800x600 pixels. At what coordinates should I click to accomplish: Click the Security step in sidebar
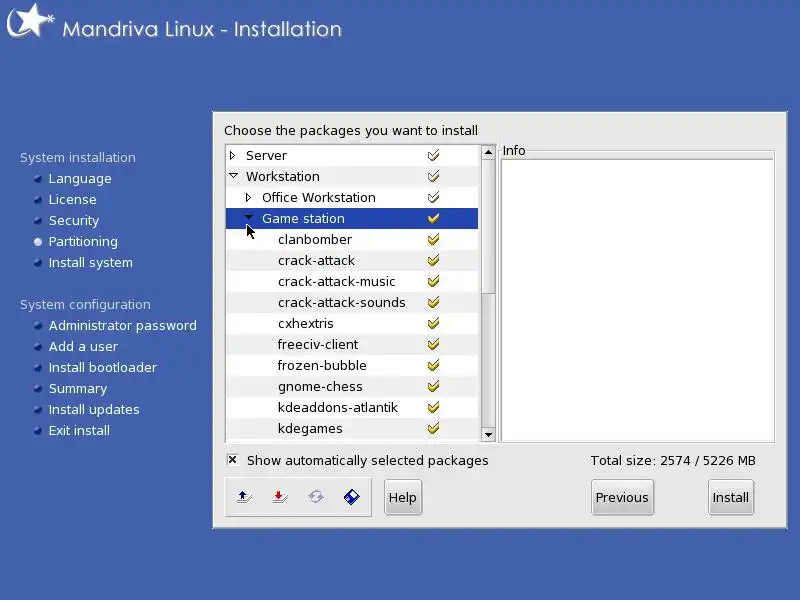[74, 220]
